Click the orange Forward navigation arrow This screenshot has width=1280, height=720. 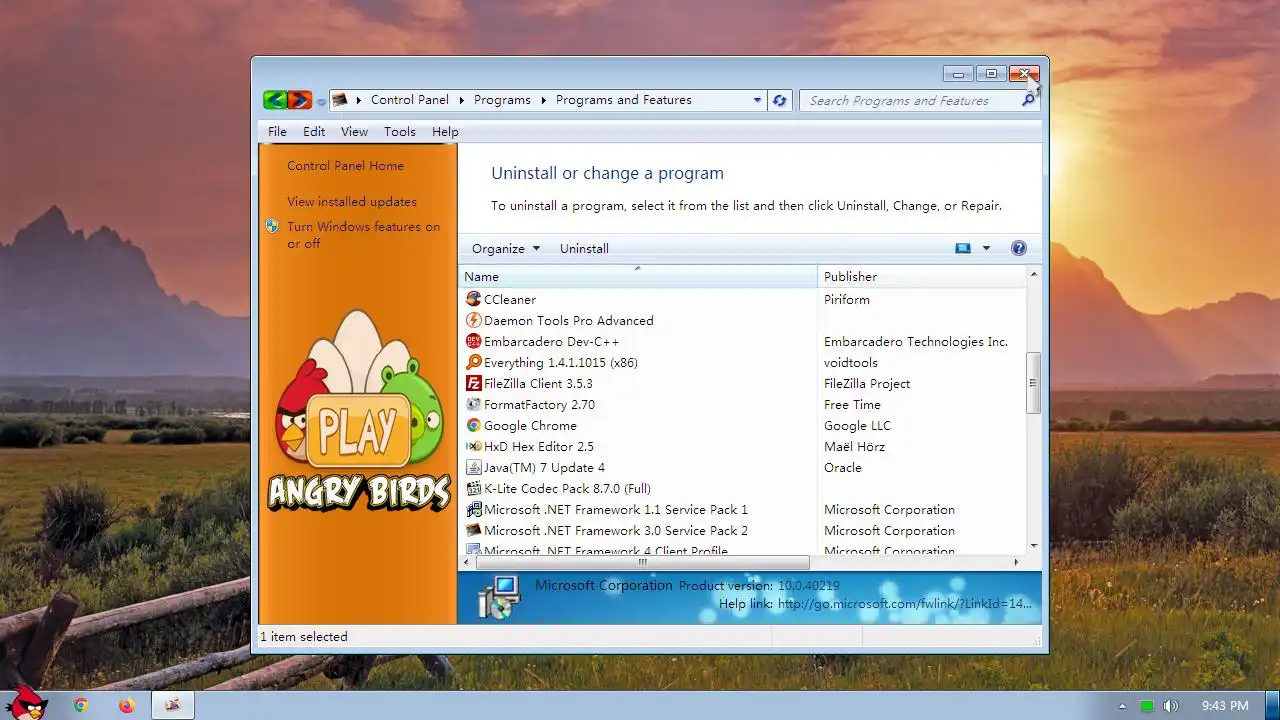pyautogui.click(x=299, y=100)
